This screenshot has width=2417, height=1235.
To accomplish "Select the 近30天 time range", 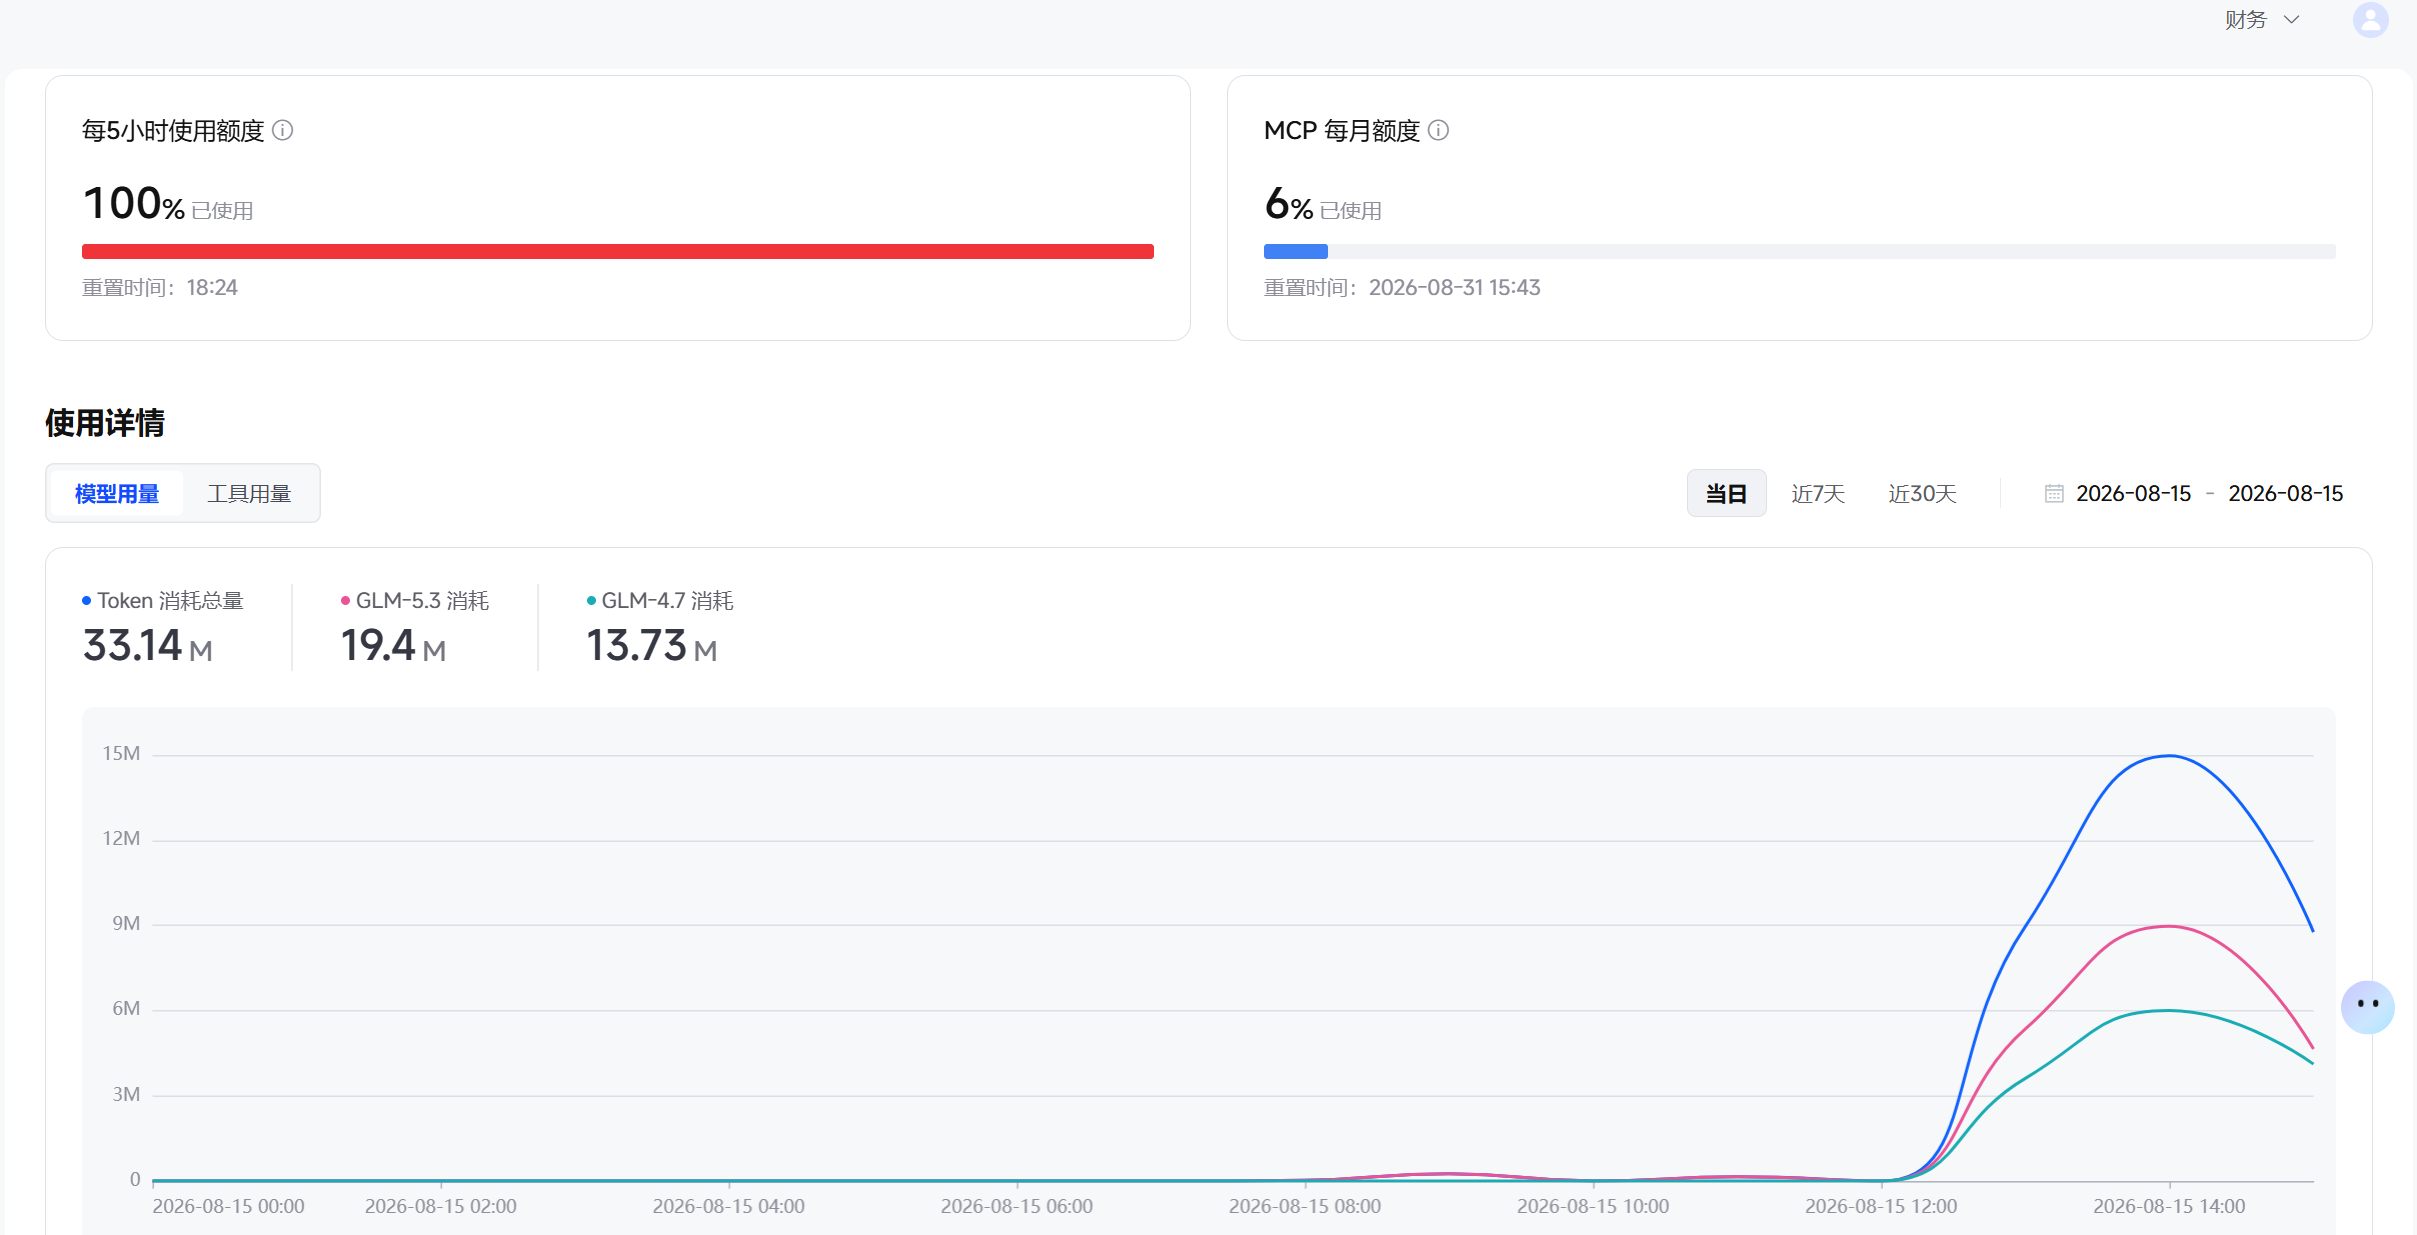I will click(x=1922, y=493).
